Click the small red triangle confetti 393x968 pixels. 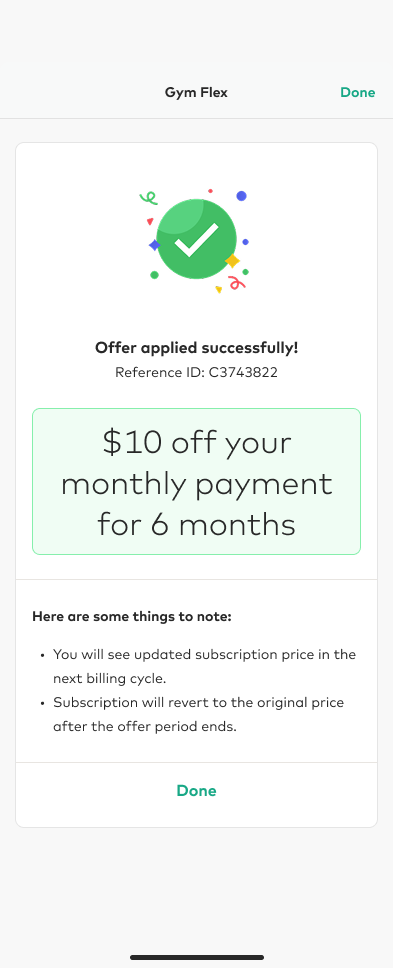pyautogui.click(x=150, y=221)
